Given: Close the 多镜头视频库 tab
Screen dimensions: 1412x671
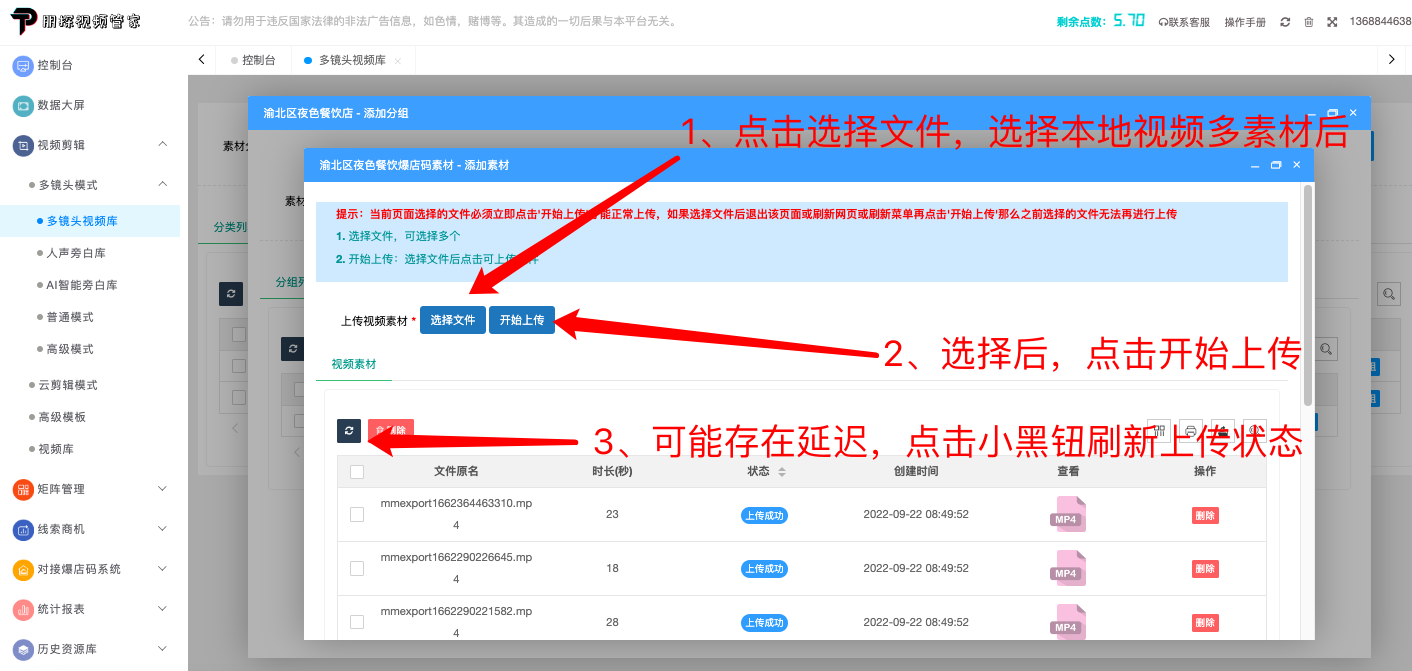Looking at the screenshot, I should point(397,61).
